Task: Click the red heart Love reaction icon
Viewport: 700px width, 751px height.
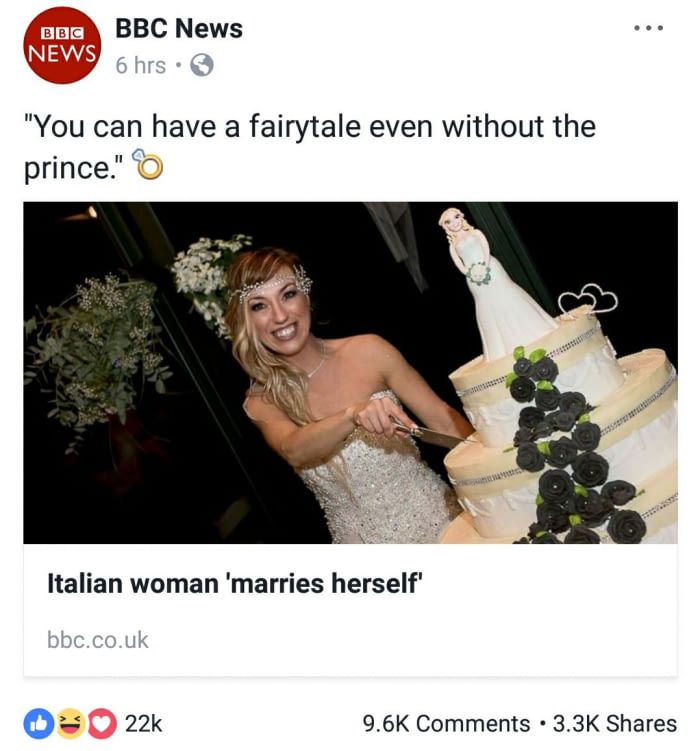Action: (x=102, y=723)
